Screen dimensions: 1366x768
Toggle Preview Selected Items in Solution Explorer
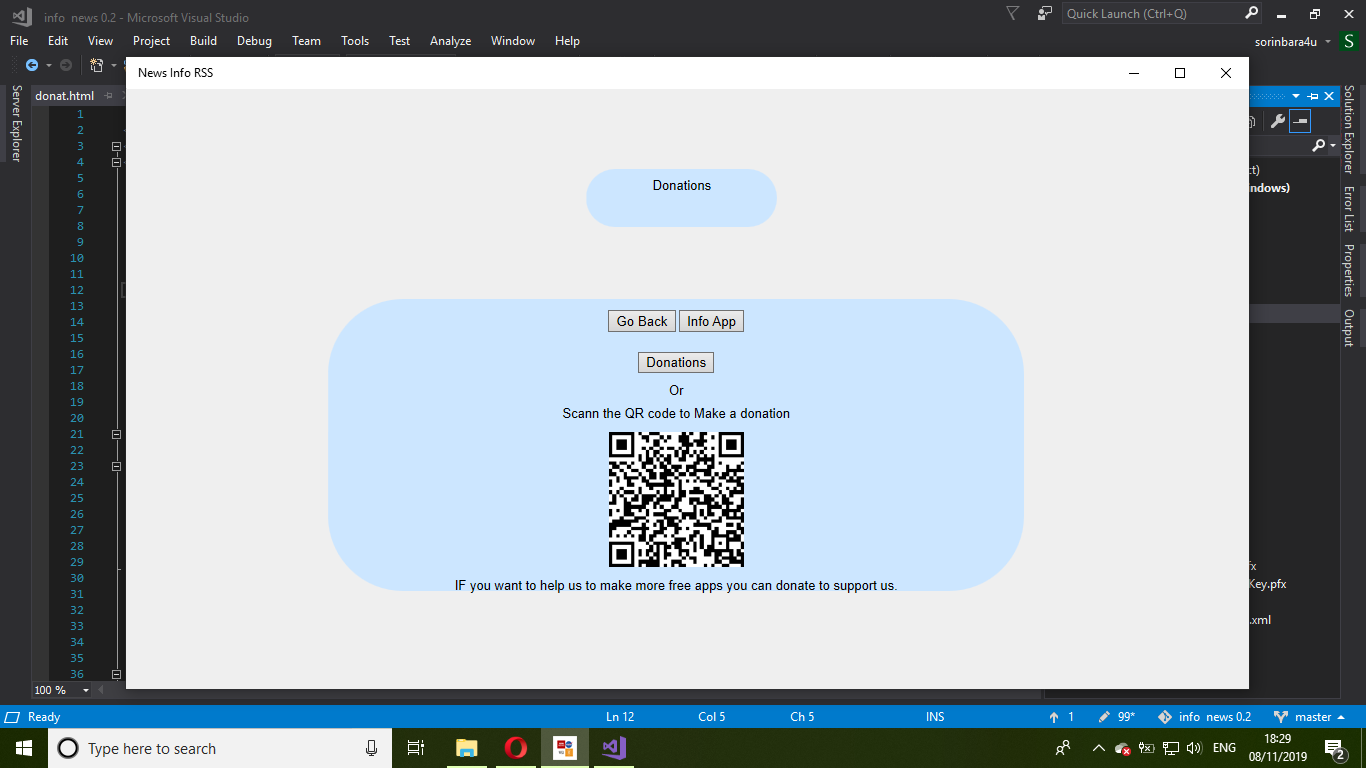[x=1300, y=121]
